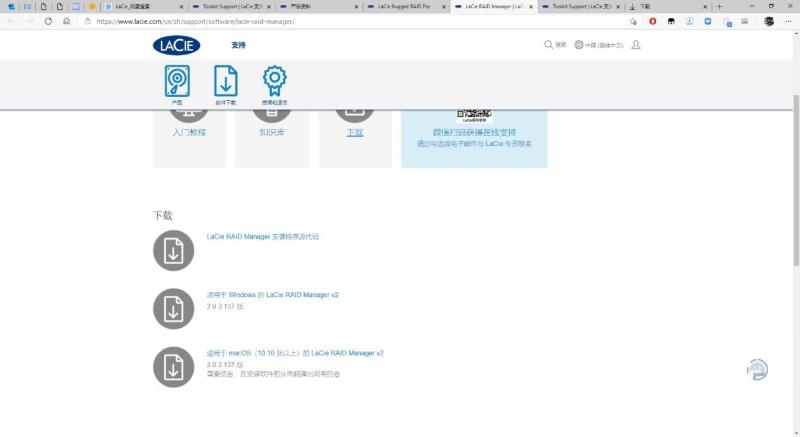Click download icon for installer source code
Screen dimensions: 800x437
[173, 250]
